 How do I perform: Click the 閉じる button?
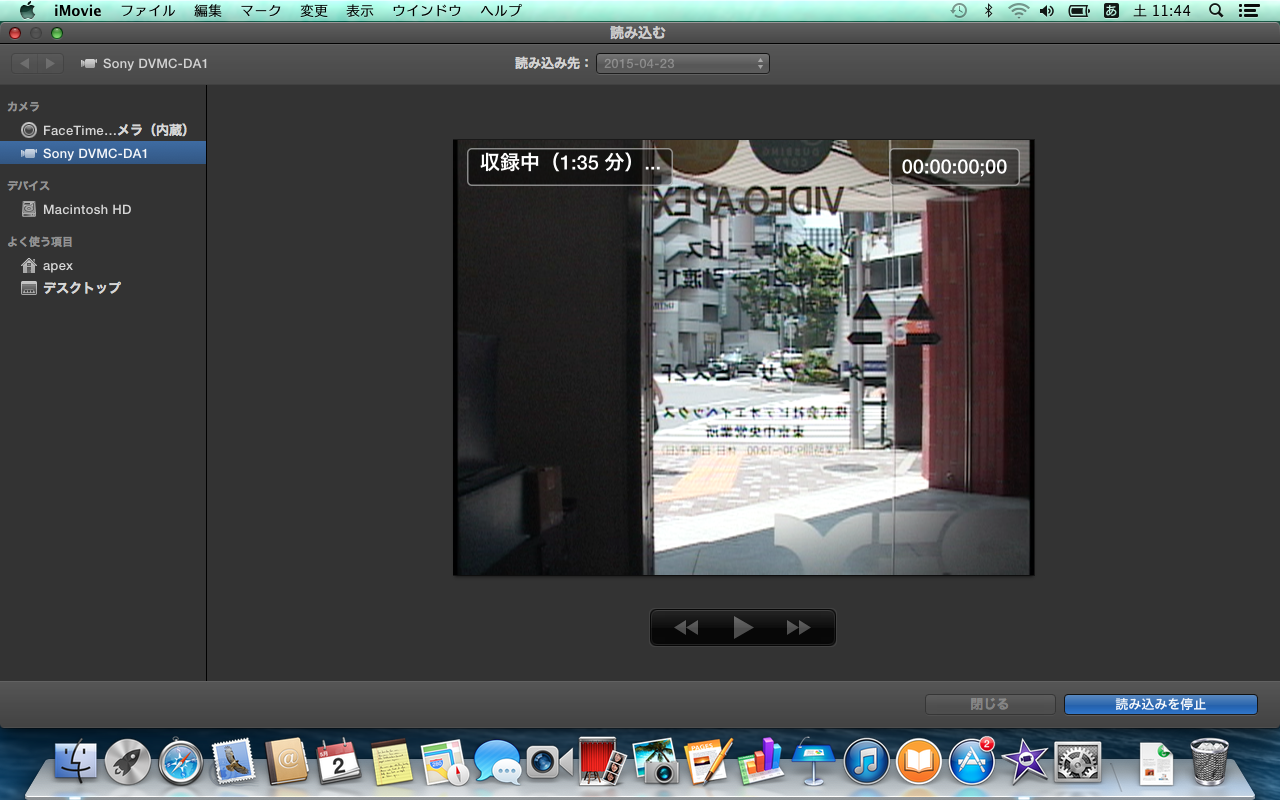click(990, 704)
